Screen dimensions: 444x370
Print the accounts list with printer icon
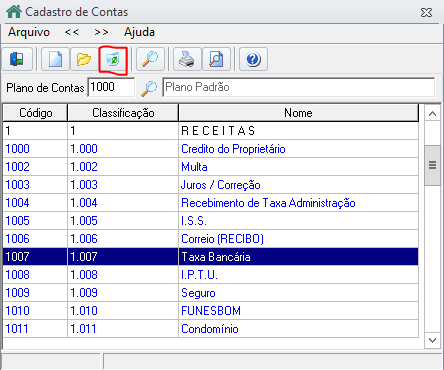(187, 59)
